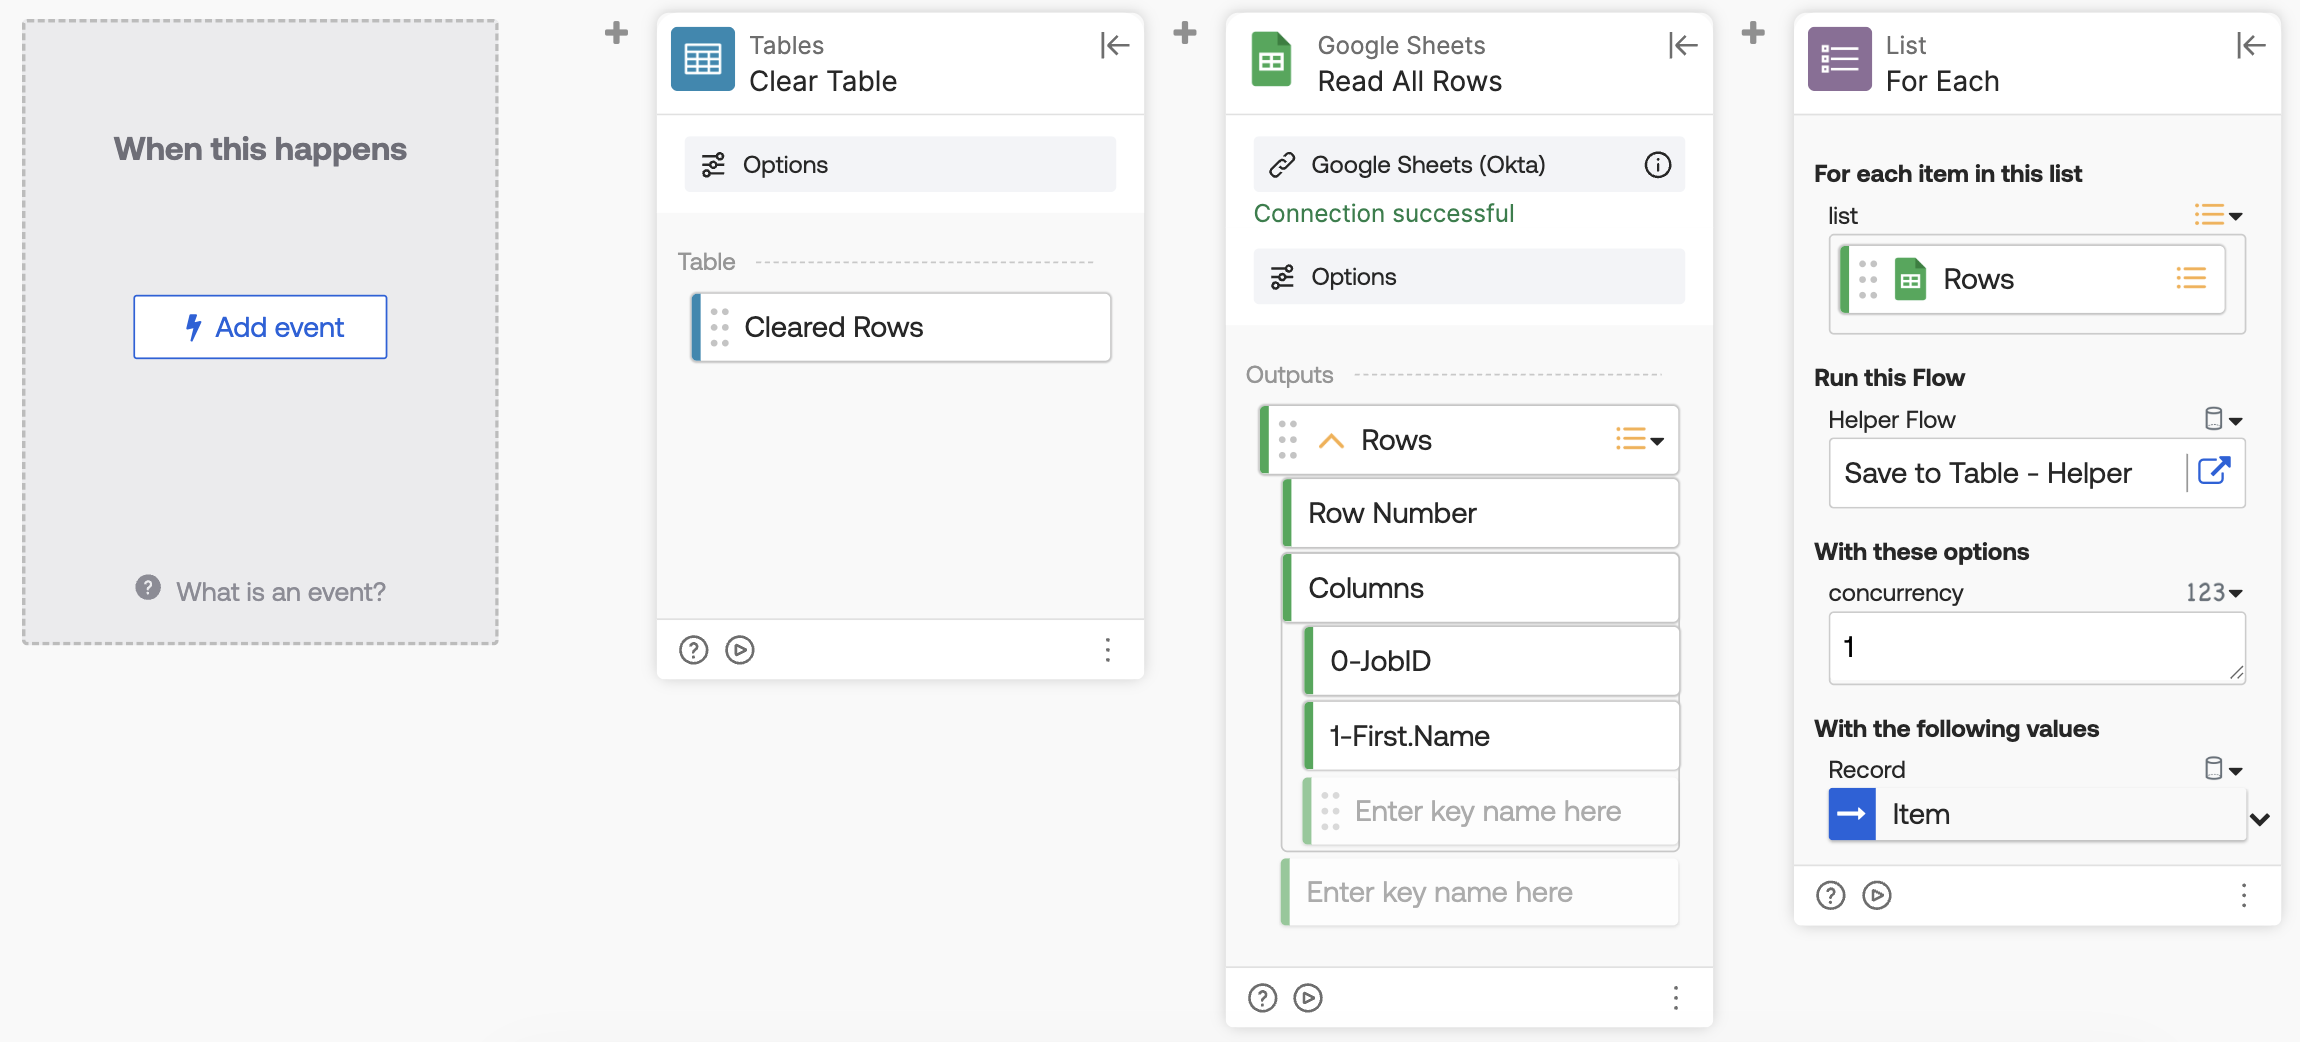Run test on Clear Table card
2300x1042 pixels.
740,650
